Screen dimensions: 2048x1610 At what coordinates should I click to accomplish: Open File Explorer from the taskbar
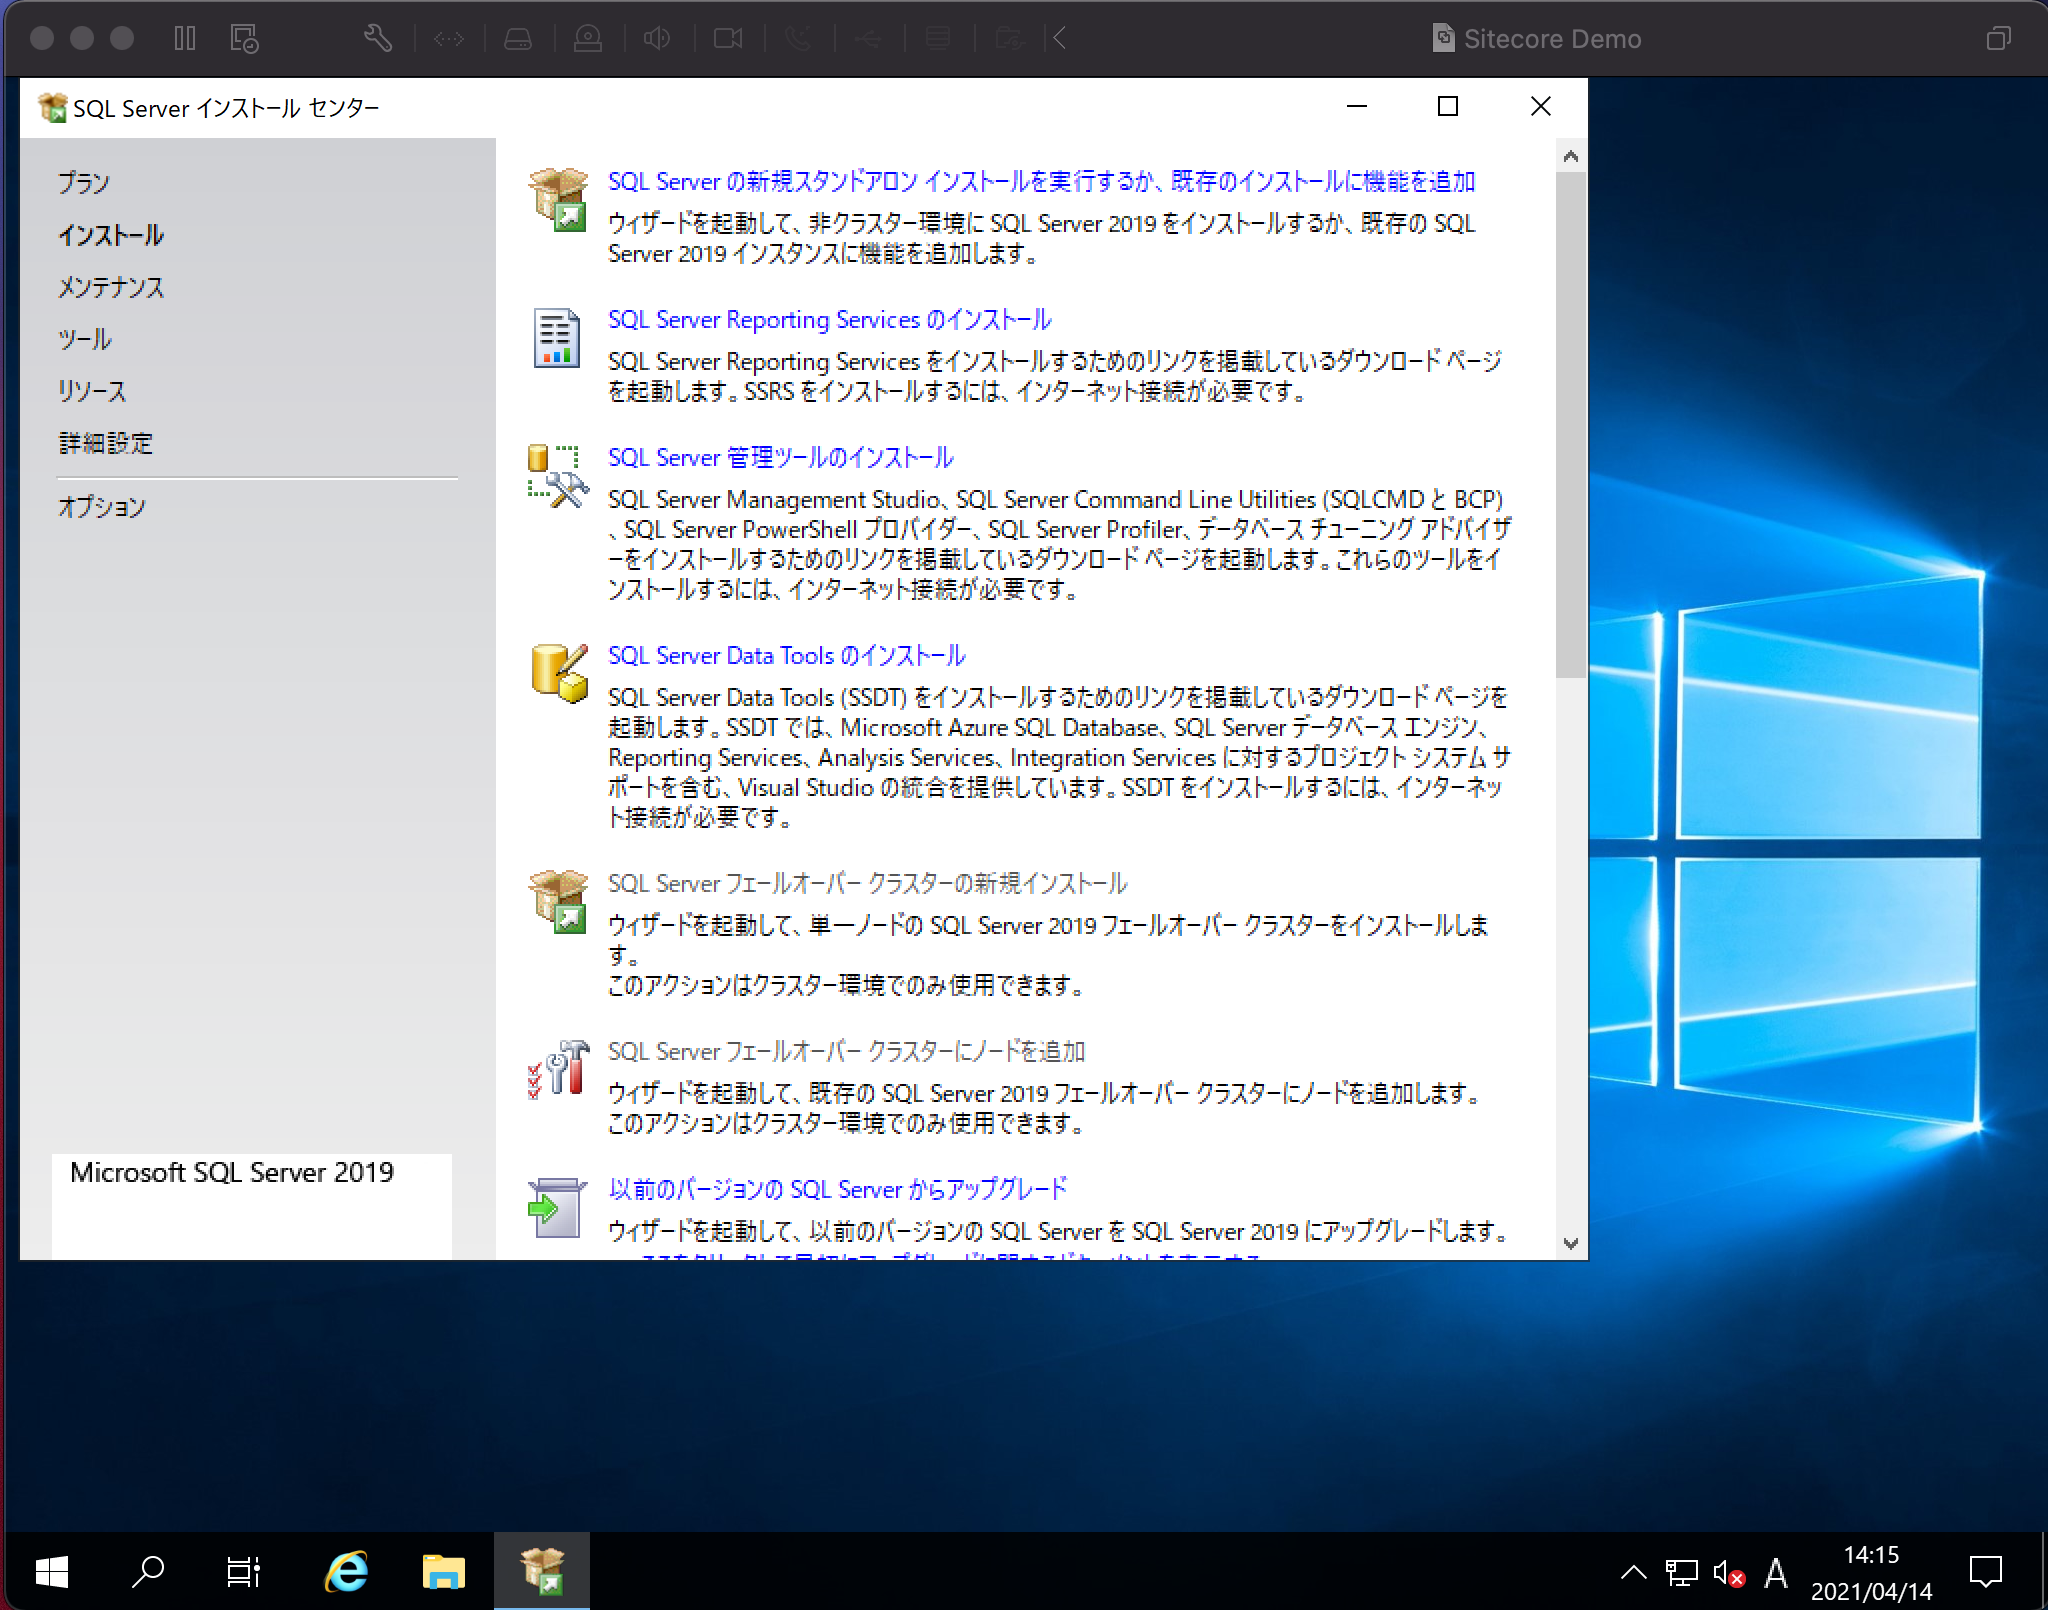pyautogui.click(x=444, y=1571)
